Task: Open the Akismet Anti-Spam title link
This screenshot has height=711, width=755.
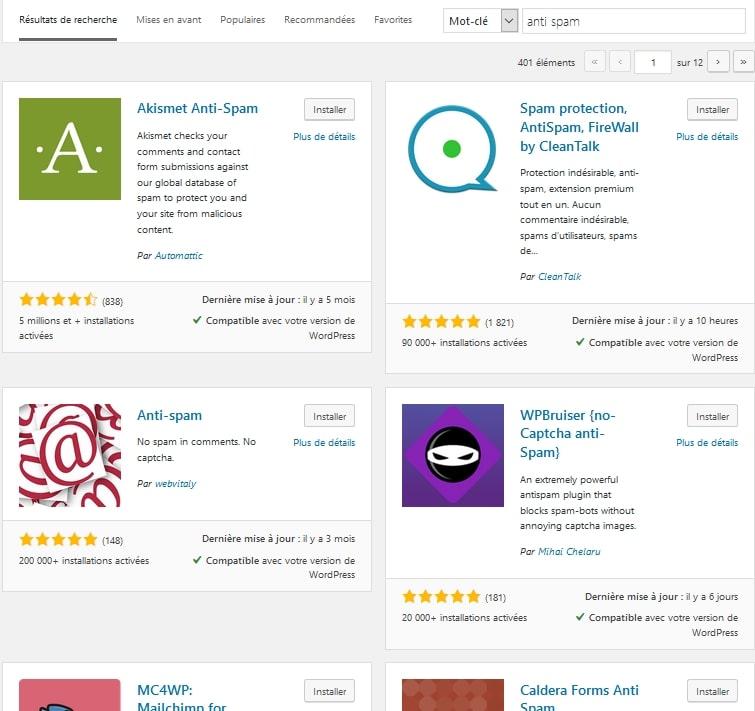Action: tap(197, 108)
